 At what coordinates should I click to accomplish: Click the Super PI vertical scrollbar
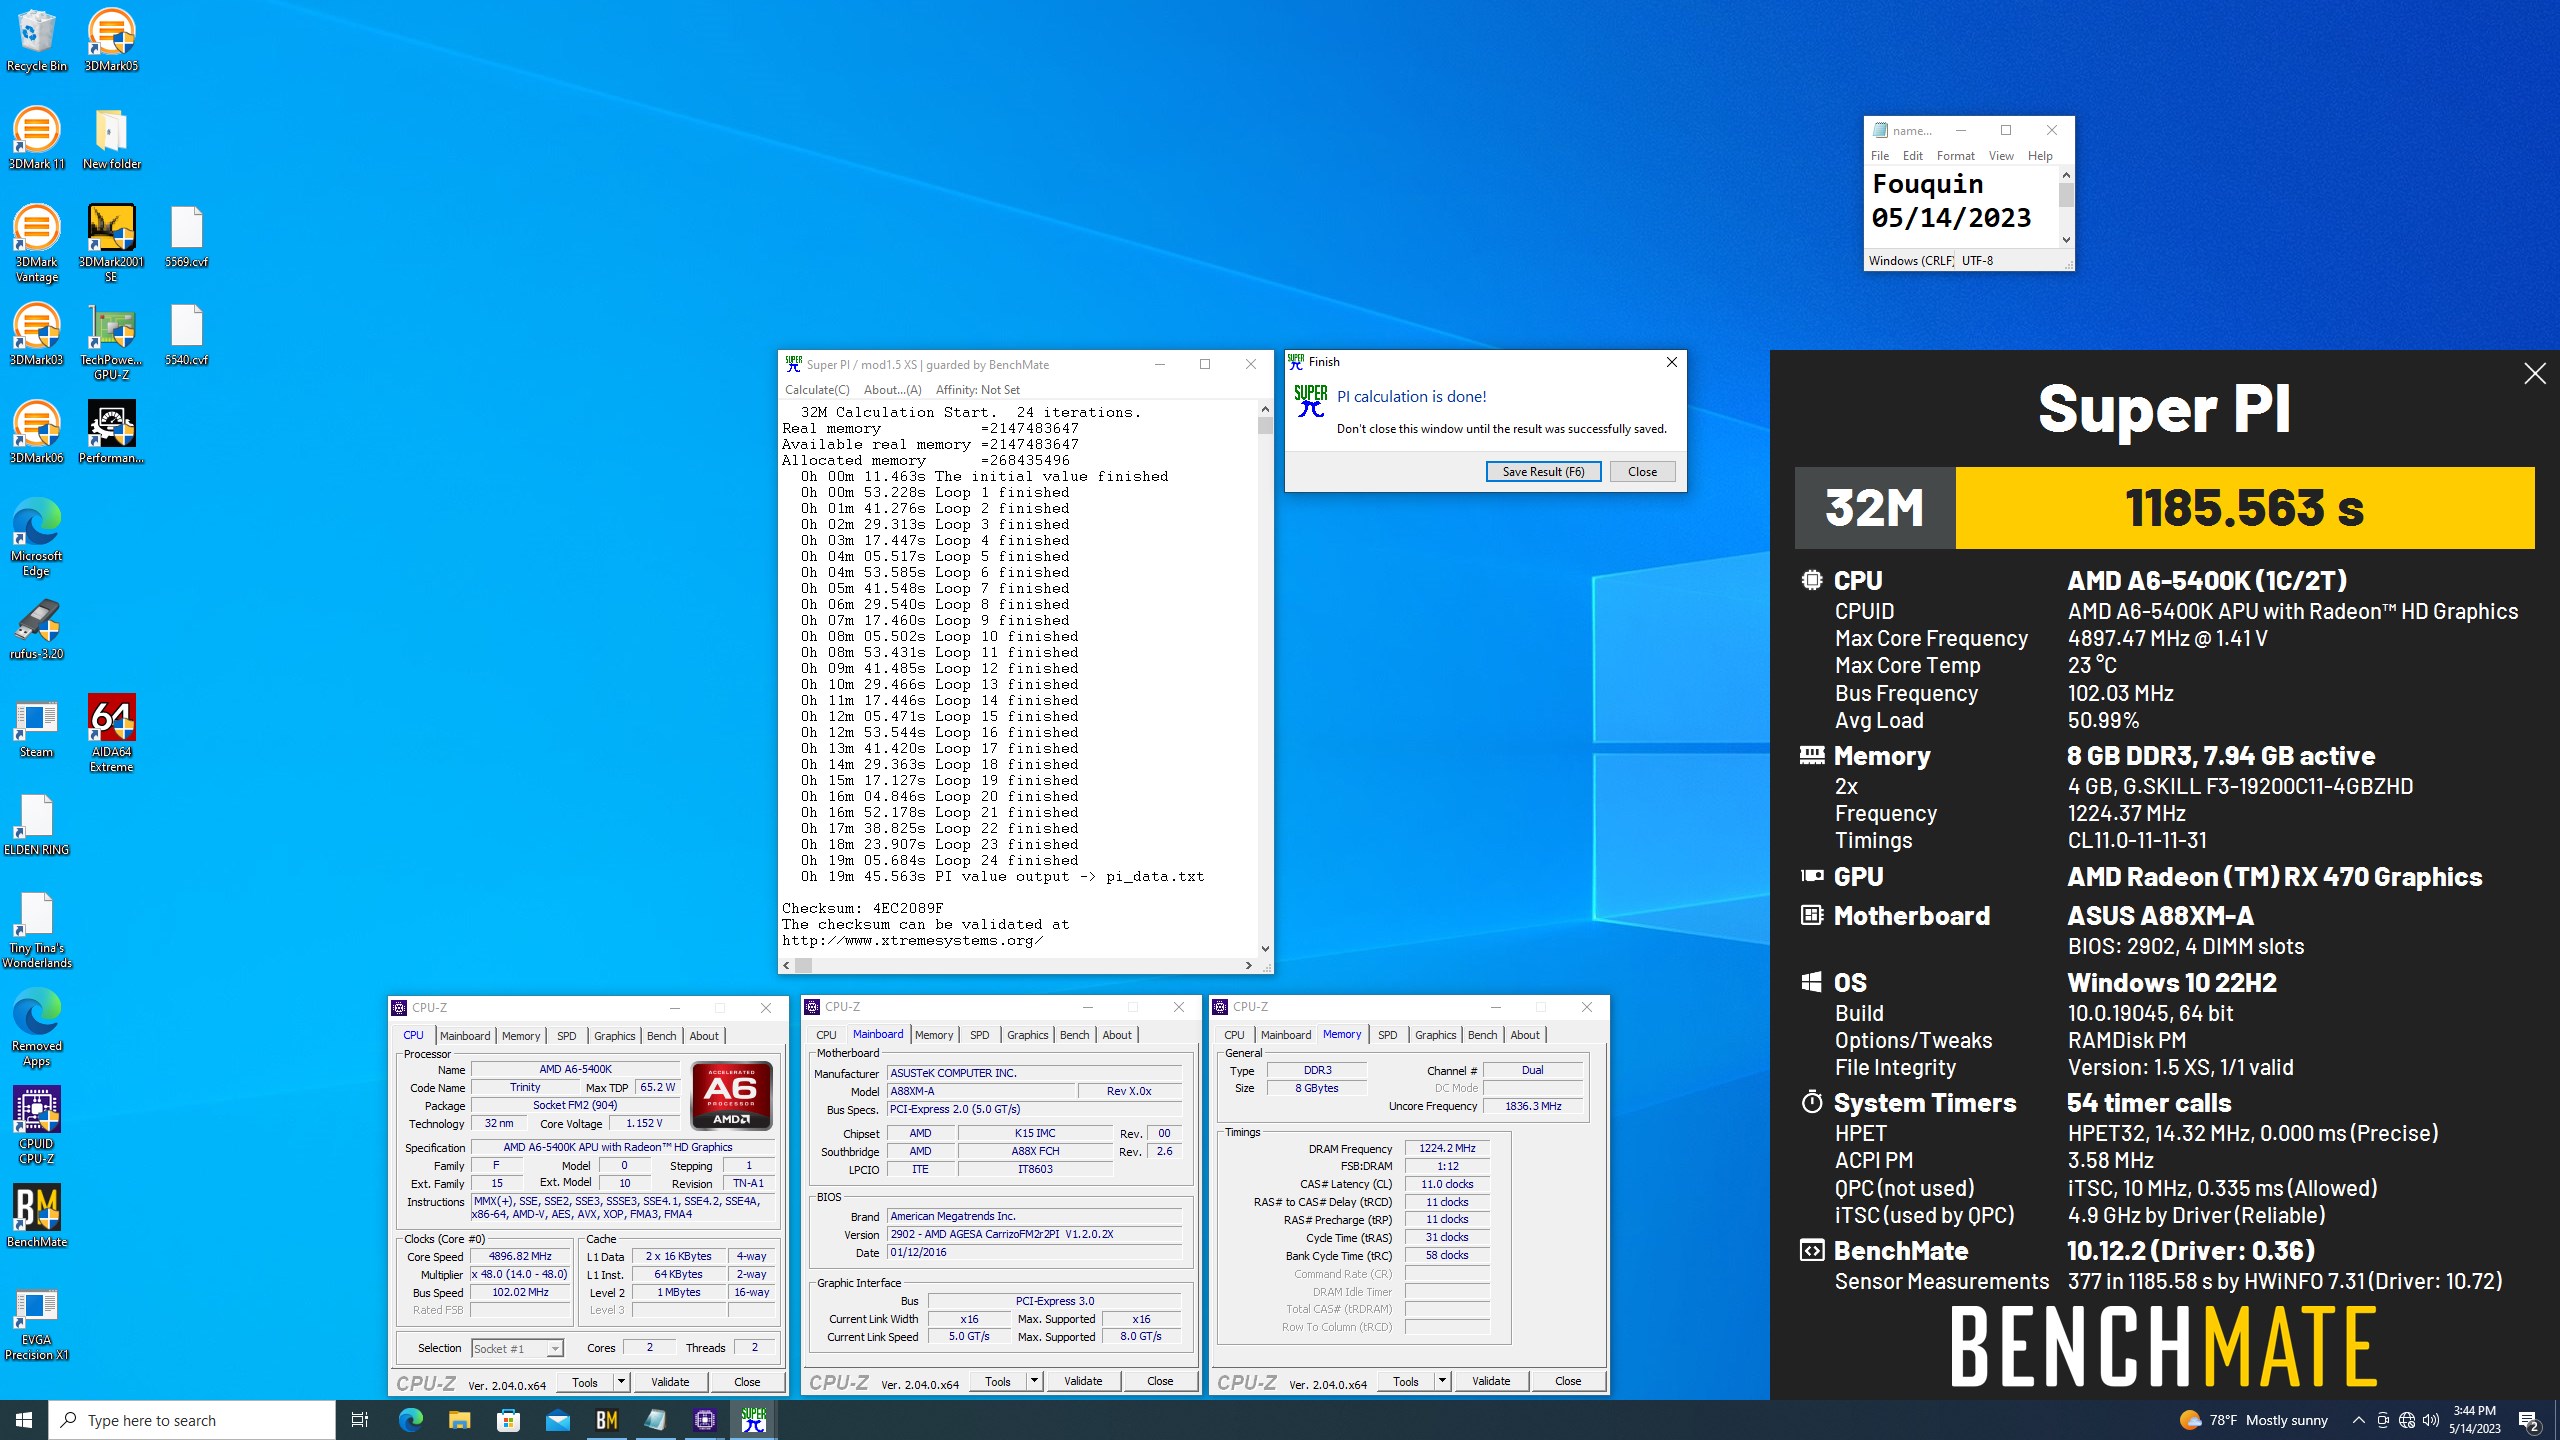tap(1265, 678)
